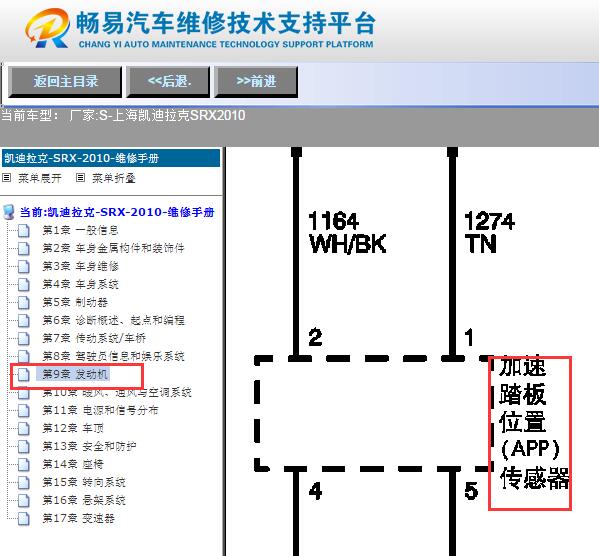Open 第12章 车顶

(73, 428)
